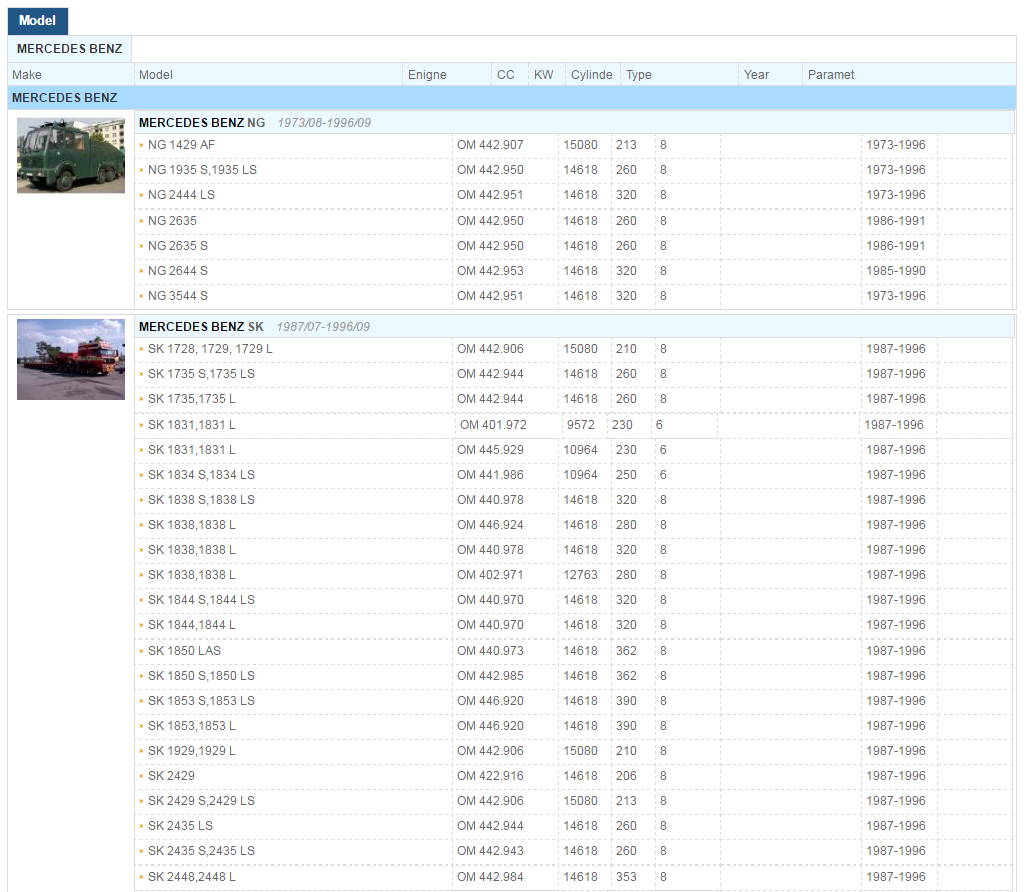Viewport: 1028px width, 892px height.
Task: Click engine OM 442.943 cell
Action: click(x=490, y=851)
